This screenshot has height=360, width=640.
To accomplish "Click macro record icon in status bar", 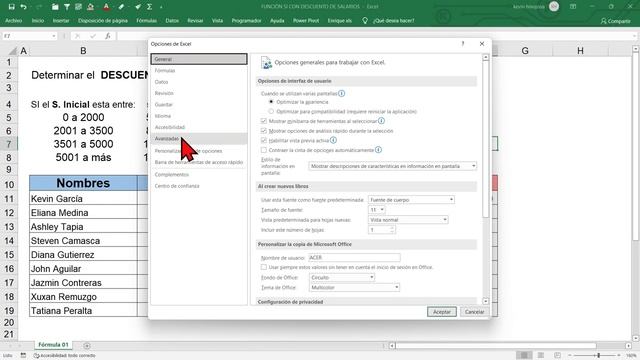I will click(23, 356).
